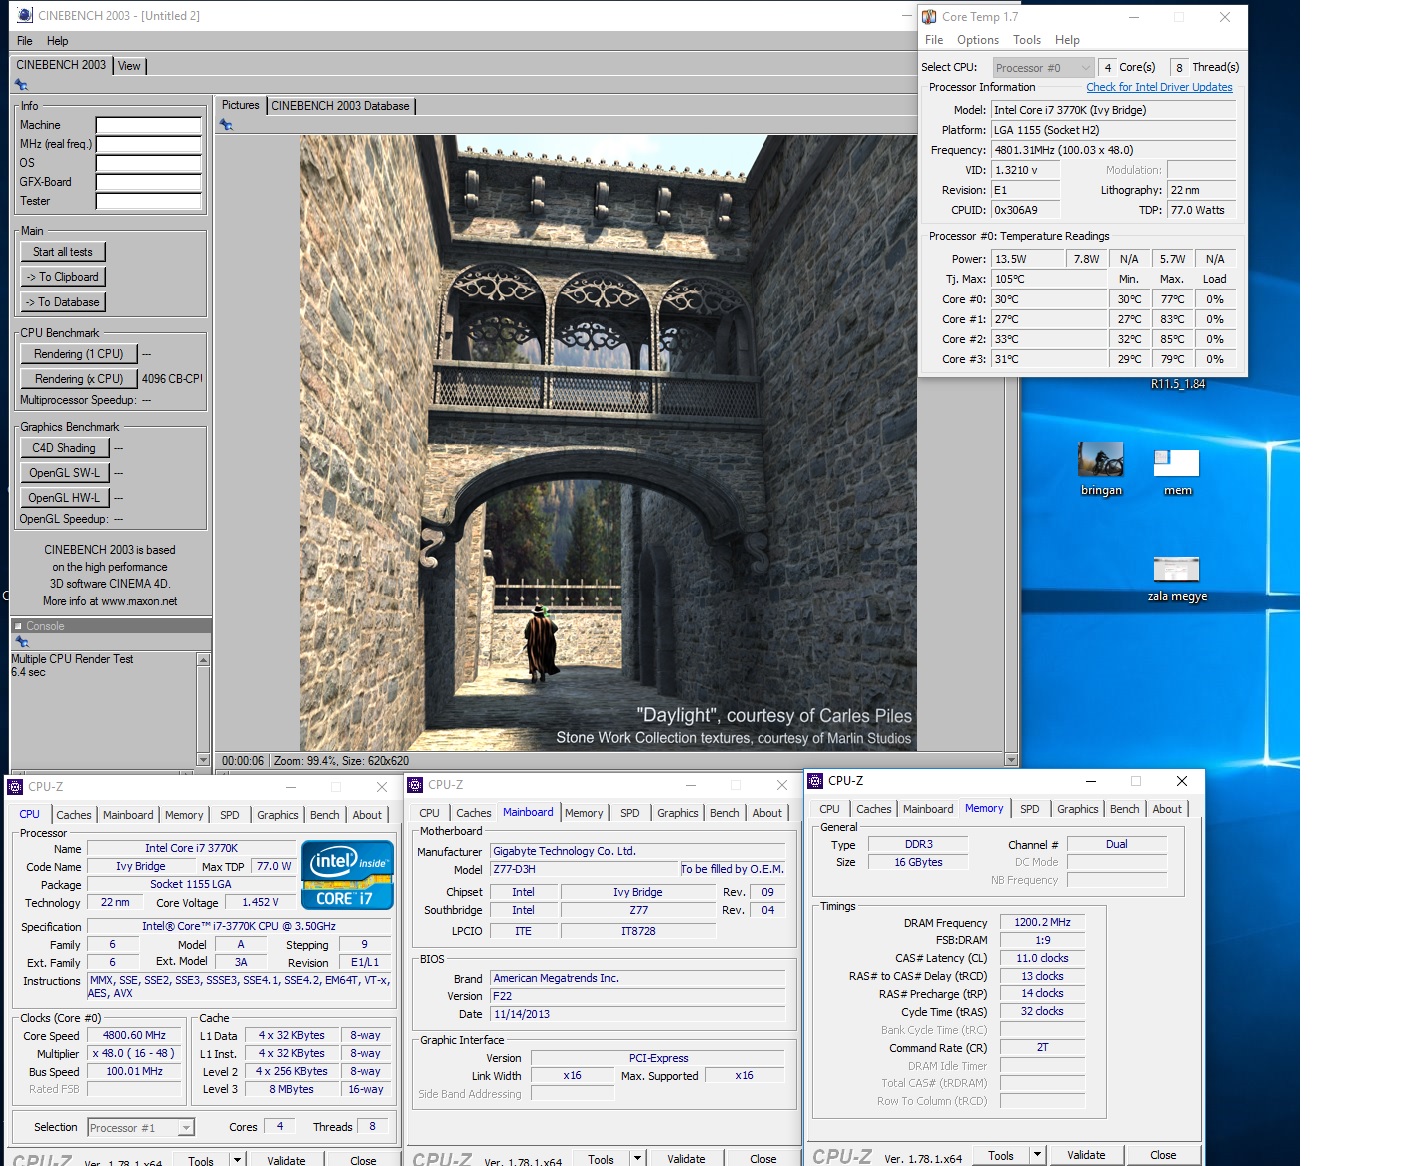Open the Select CPU Processor #0 dropdown in Core Temp
Viewport: 1413px width, 1166px height.
pyautogui.click(x=1043, y=68)
